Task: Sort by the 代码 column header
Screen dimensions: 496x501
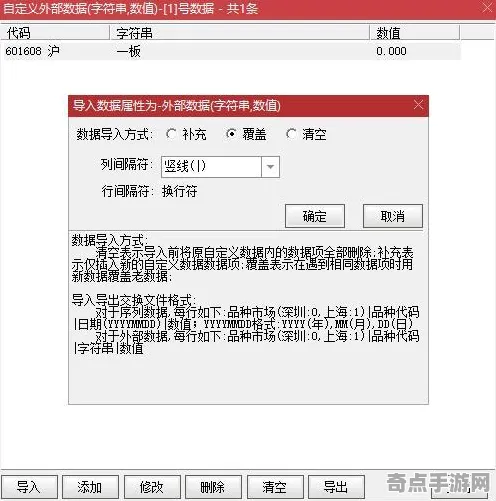Action: click(55, 33)
